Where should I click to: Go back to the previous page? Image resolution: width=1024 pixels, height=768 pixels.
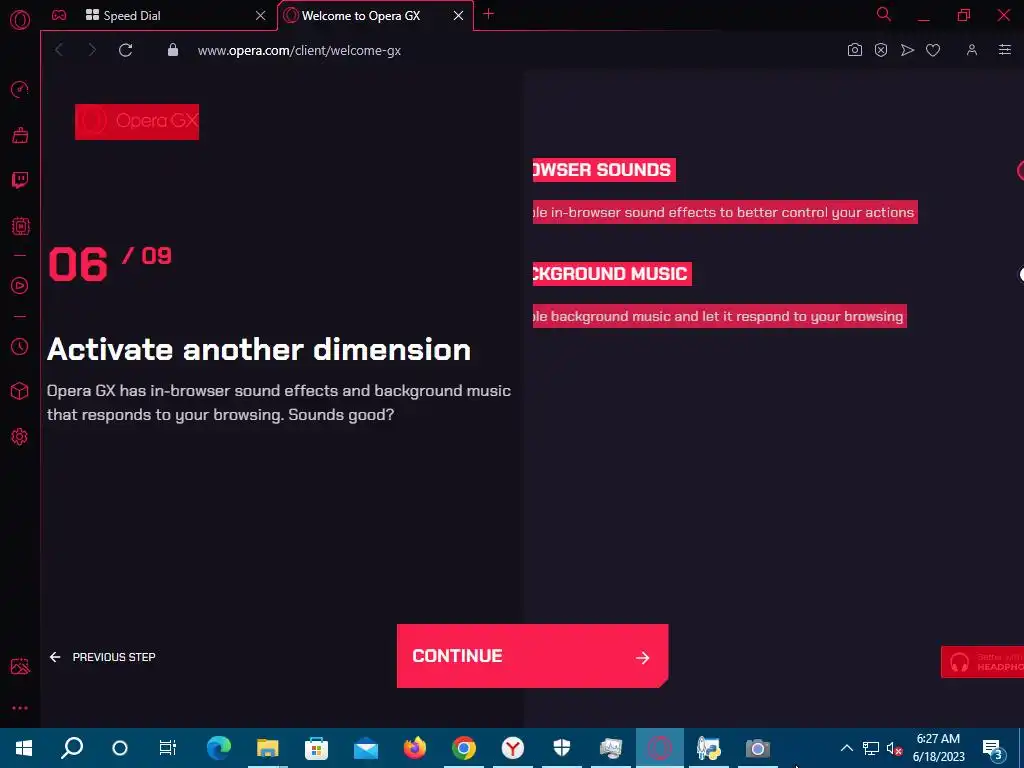[59, 50]
